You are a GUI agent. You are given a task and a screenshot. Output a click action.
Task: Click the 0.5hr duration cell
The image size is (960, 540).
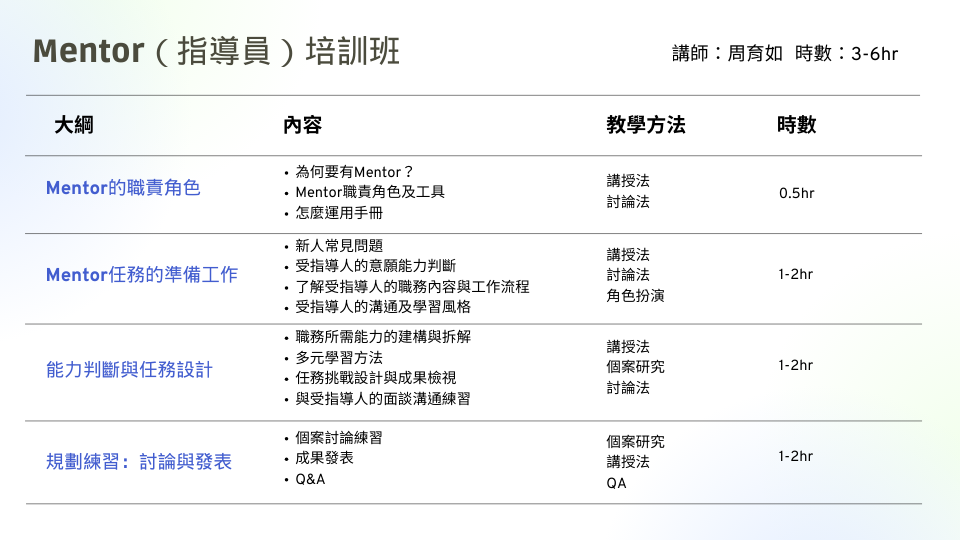pyautogui.click(x=797, y=193)
